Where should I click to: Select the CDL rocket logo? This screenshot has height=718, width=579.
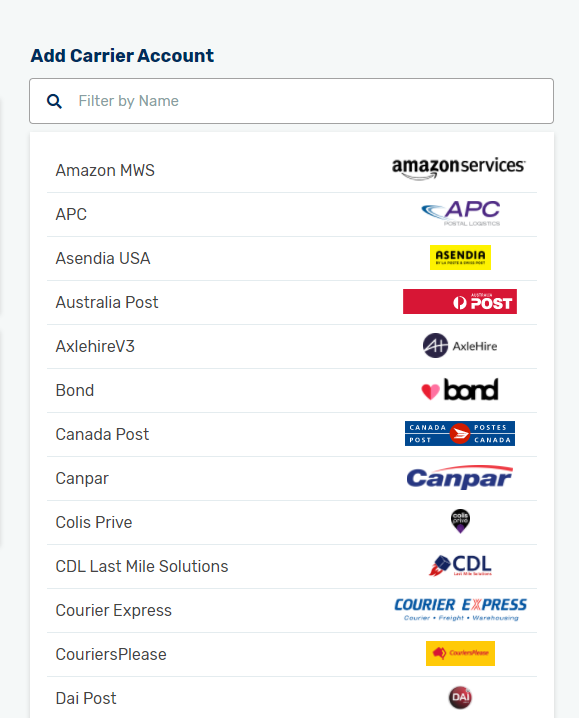coord(460,566)
